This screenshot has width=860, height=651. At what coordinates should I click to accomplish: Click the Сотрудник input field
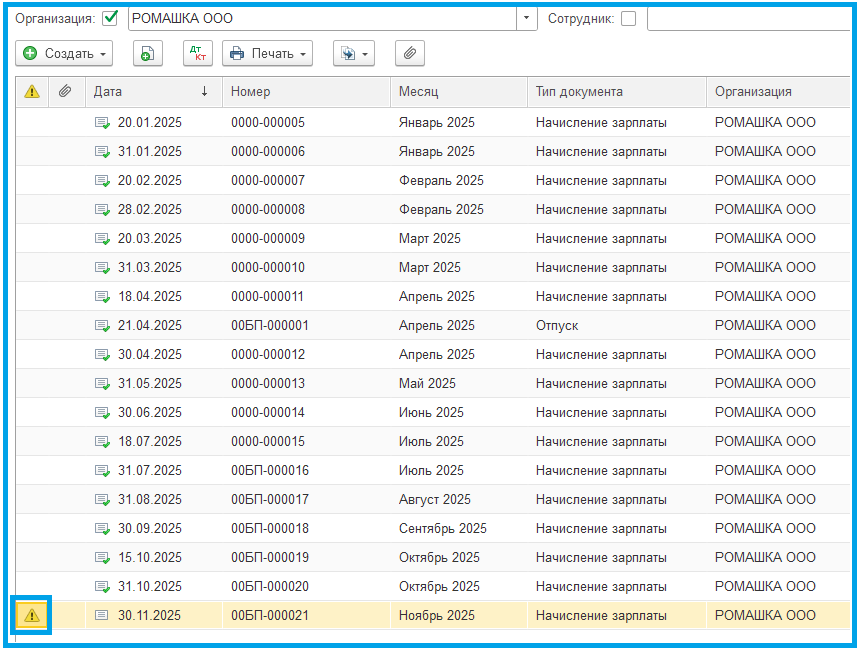[x=750, y=19]
